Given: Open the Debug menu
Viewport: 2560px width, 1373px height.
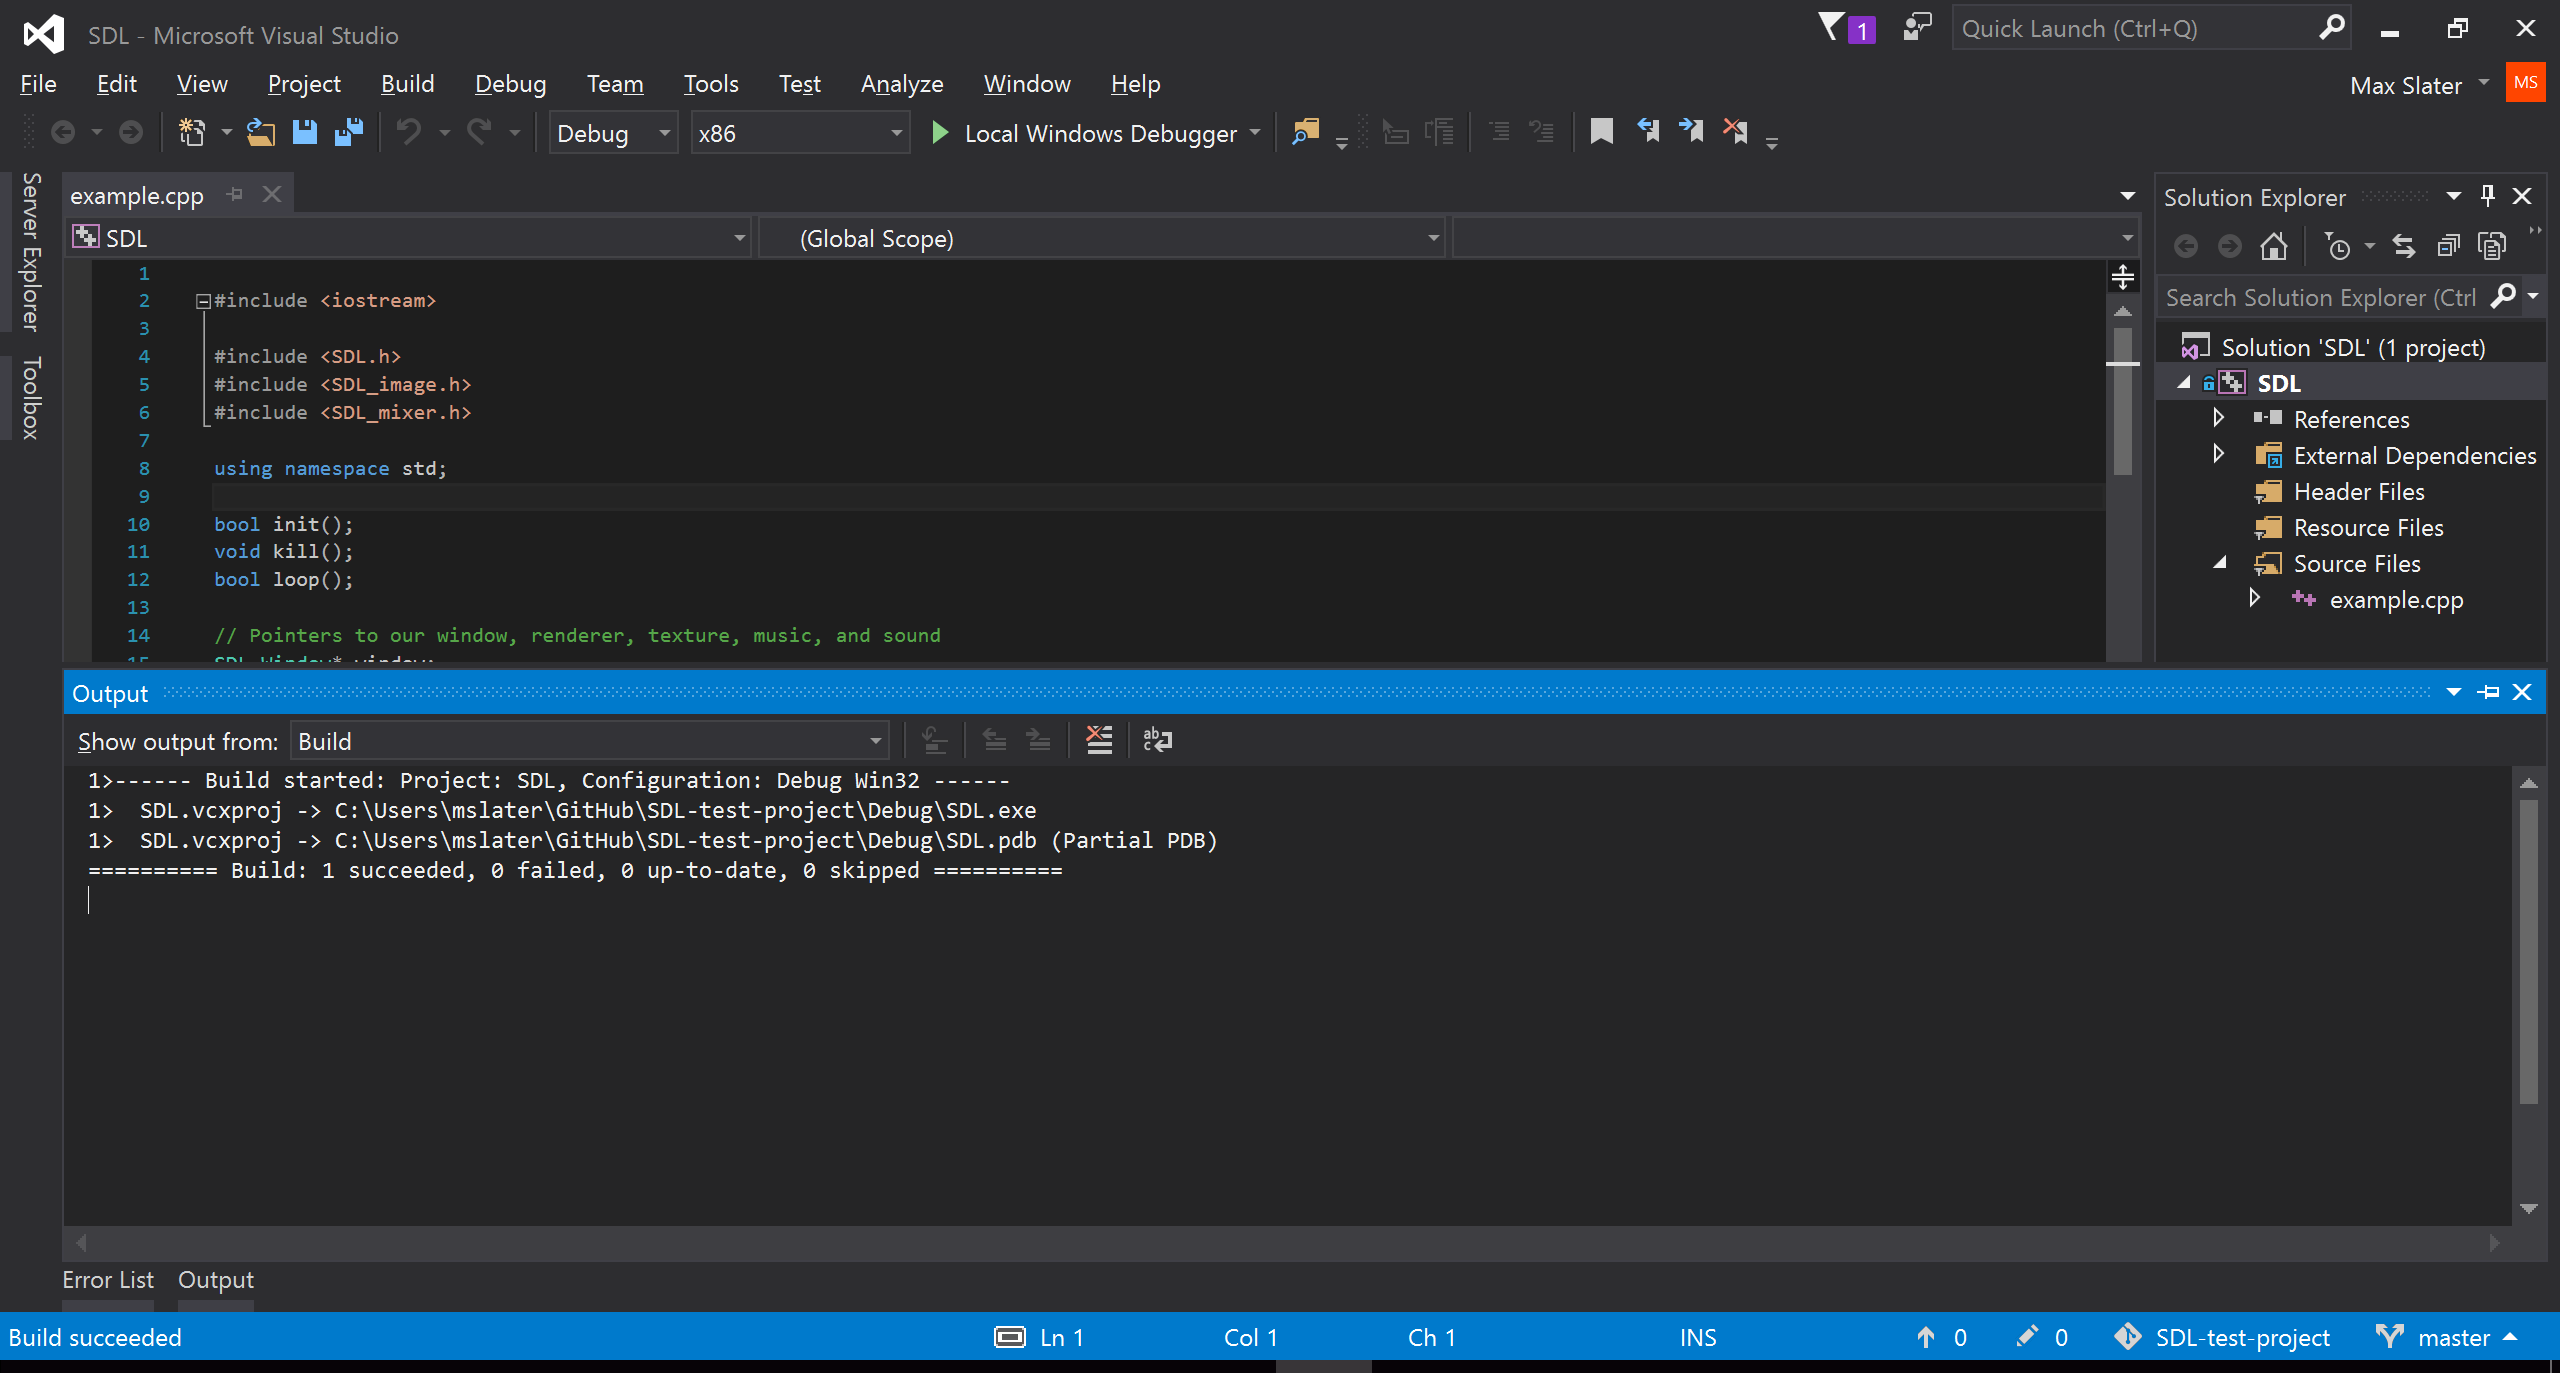Looking at the screenshot, I should (x=510, y=84).
